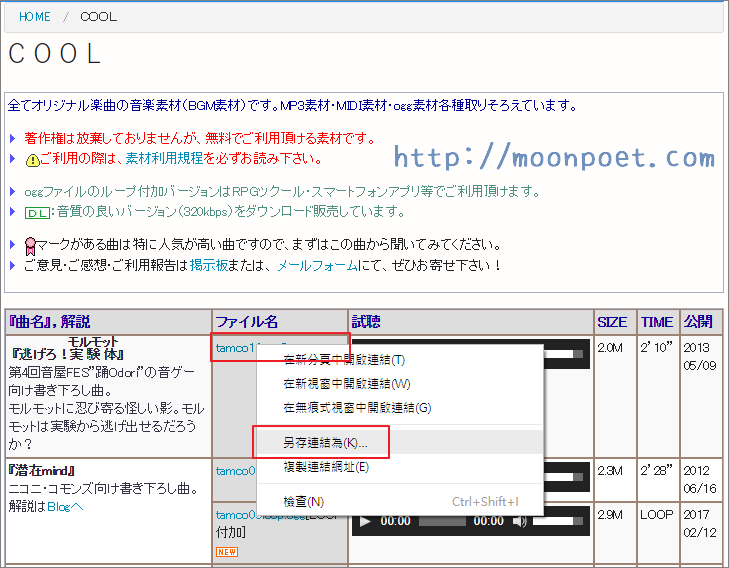Click the pink ribbon popularity icon
Viewport: 729px width, 568px height.
click(x=30, y=244)
